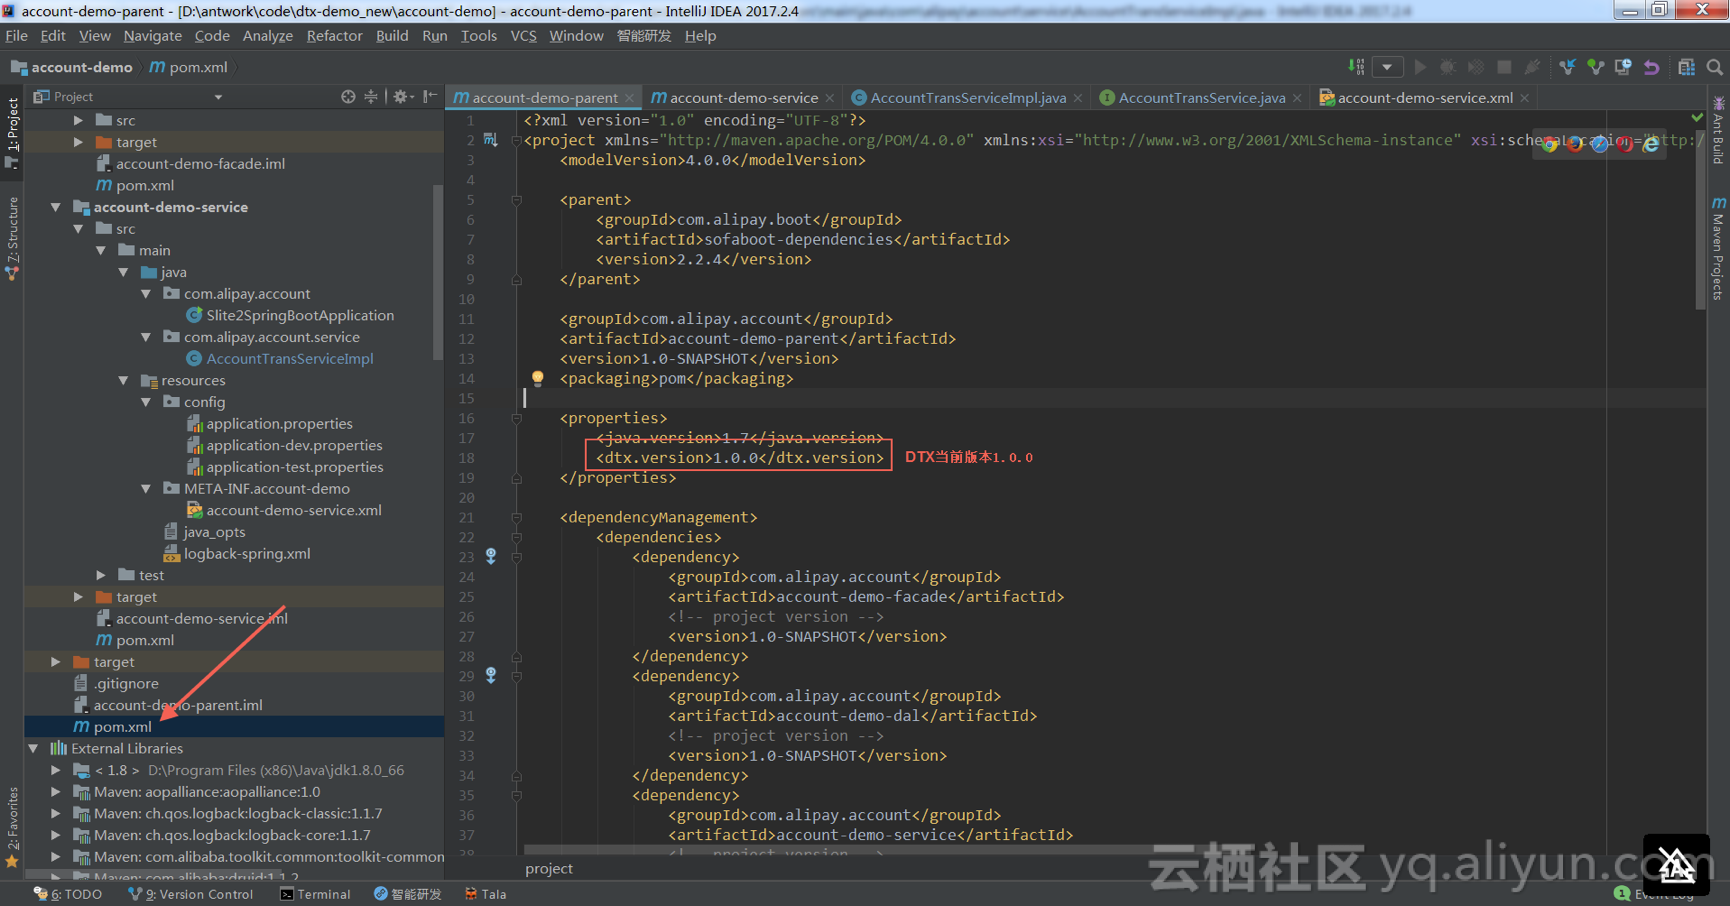Click the Stop square icon
Viewport: 1730px width, 906px height.
[x=1504, y=67]
